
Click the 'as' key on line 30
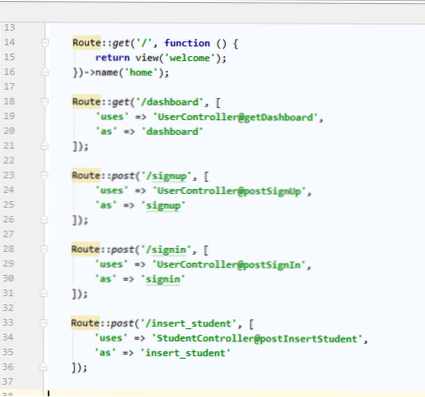[x=105, y=279]
